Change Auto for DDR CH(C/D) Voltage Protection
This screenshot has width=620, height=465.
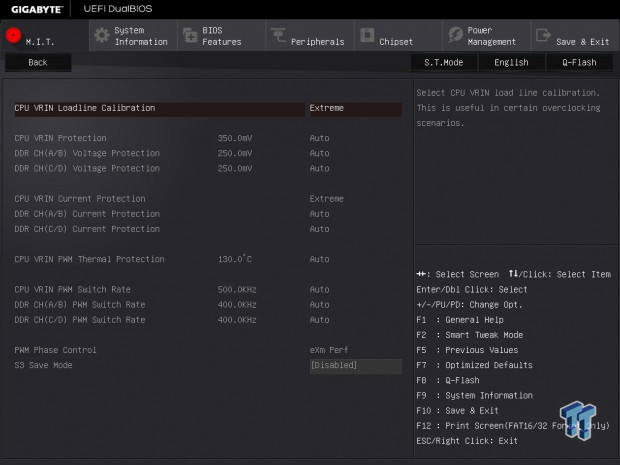click(x=319, y=168)
